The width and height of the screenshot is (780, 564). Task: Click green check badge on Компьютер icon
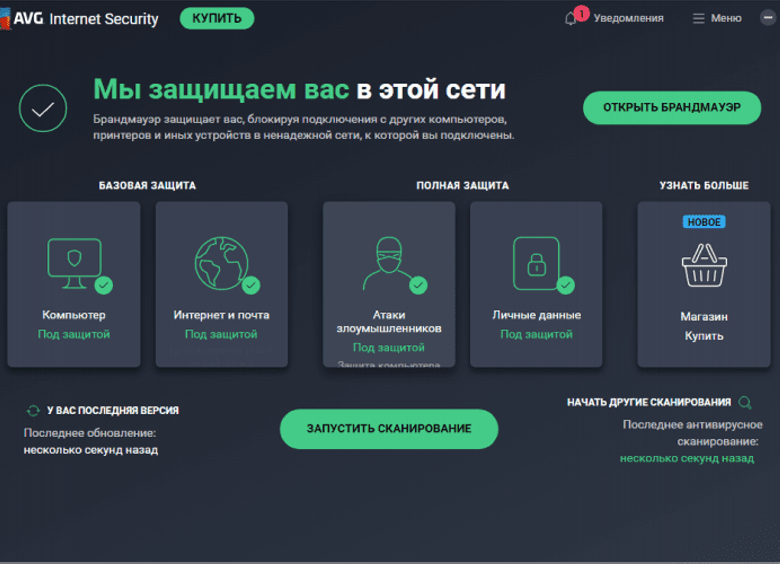tap(103, 285)
